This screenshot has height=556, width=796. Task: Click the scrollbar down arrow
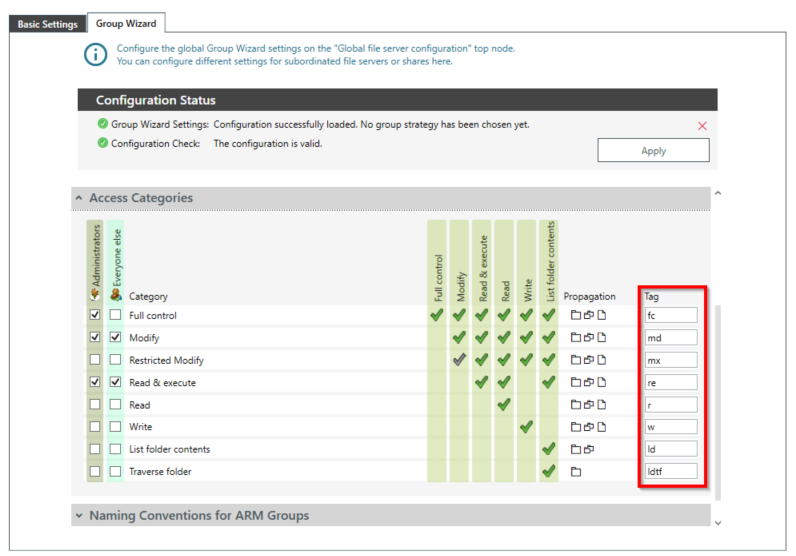pos(717,521)
